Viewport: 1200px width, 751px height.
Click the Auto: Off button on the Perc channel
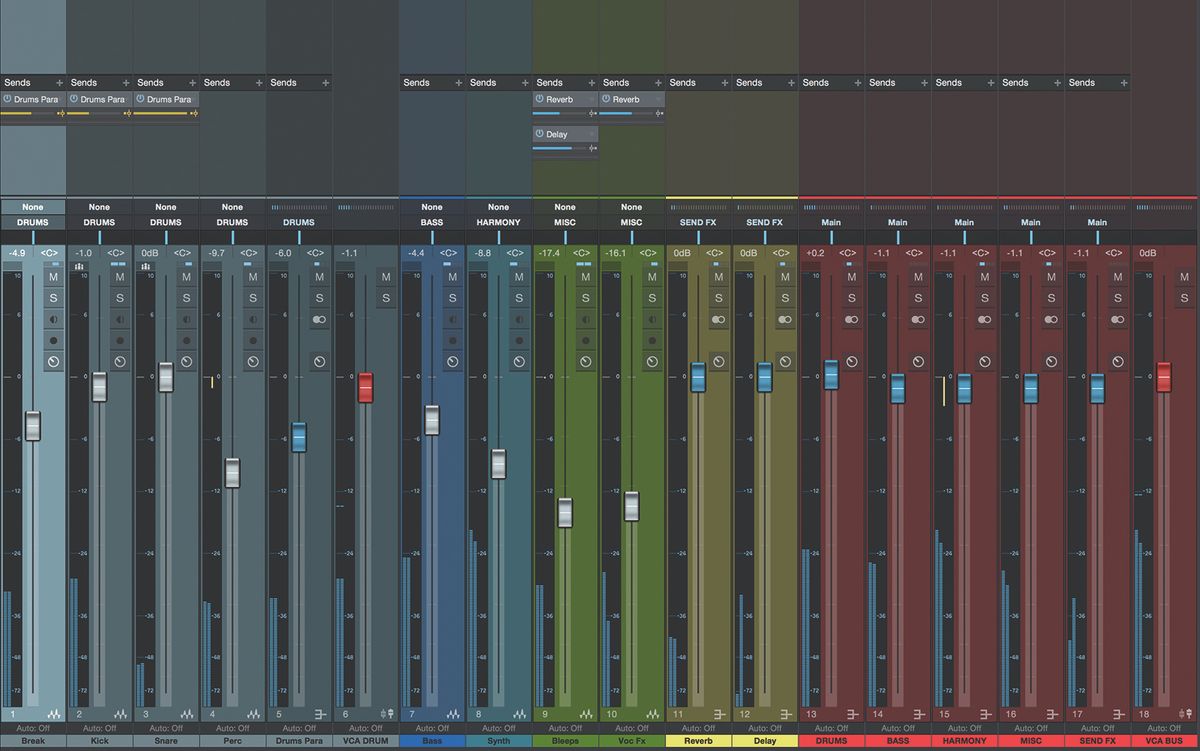(232, 727)
